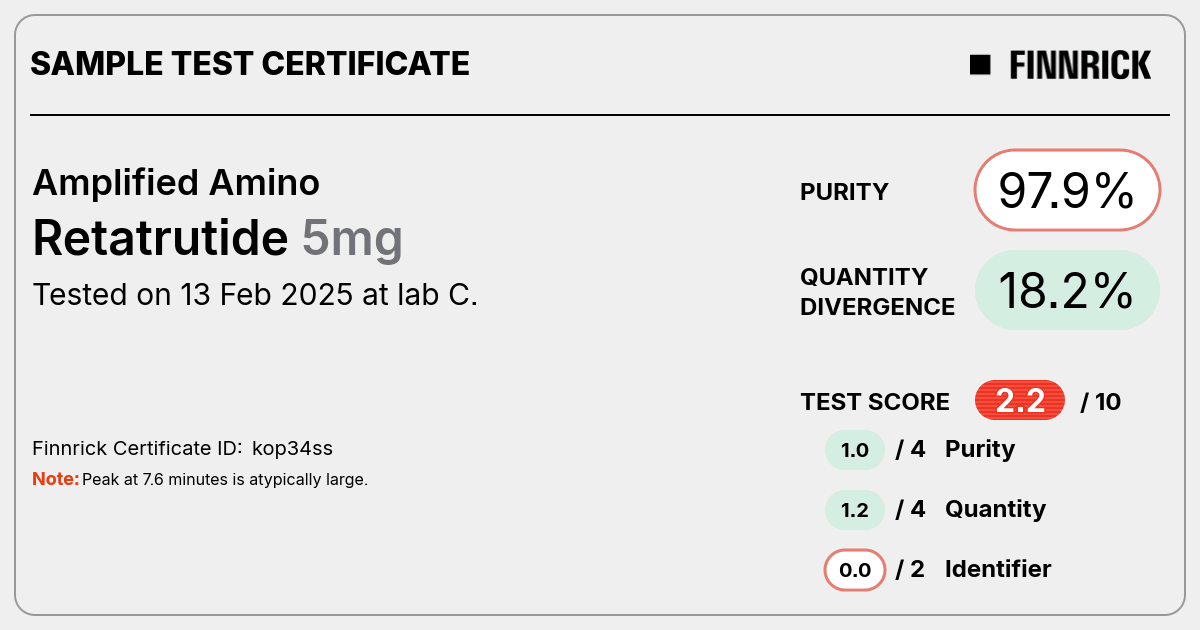
Task: Click the 1.2 quantity score pill
Action: pos(855,510)
